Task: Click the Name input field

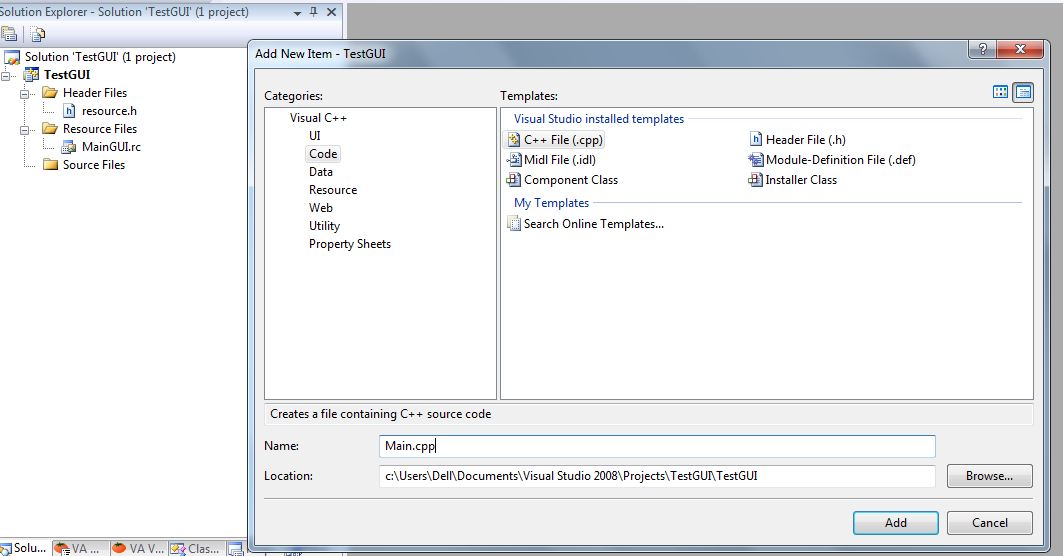Action: [x=657, y=446]
